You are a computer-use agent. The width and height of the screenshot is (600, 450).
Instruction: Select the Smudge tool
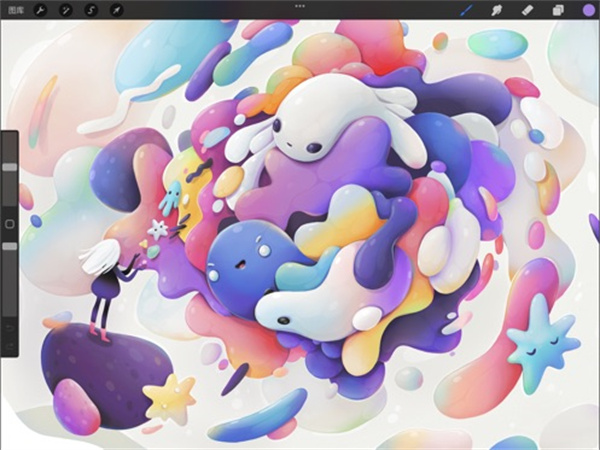point(495,10)
